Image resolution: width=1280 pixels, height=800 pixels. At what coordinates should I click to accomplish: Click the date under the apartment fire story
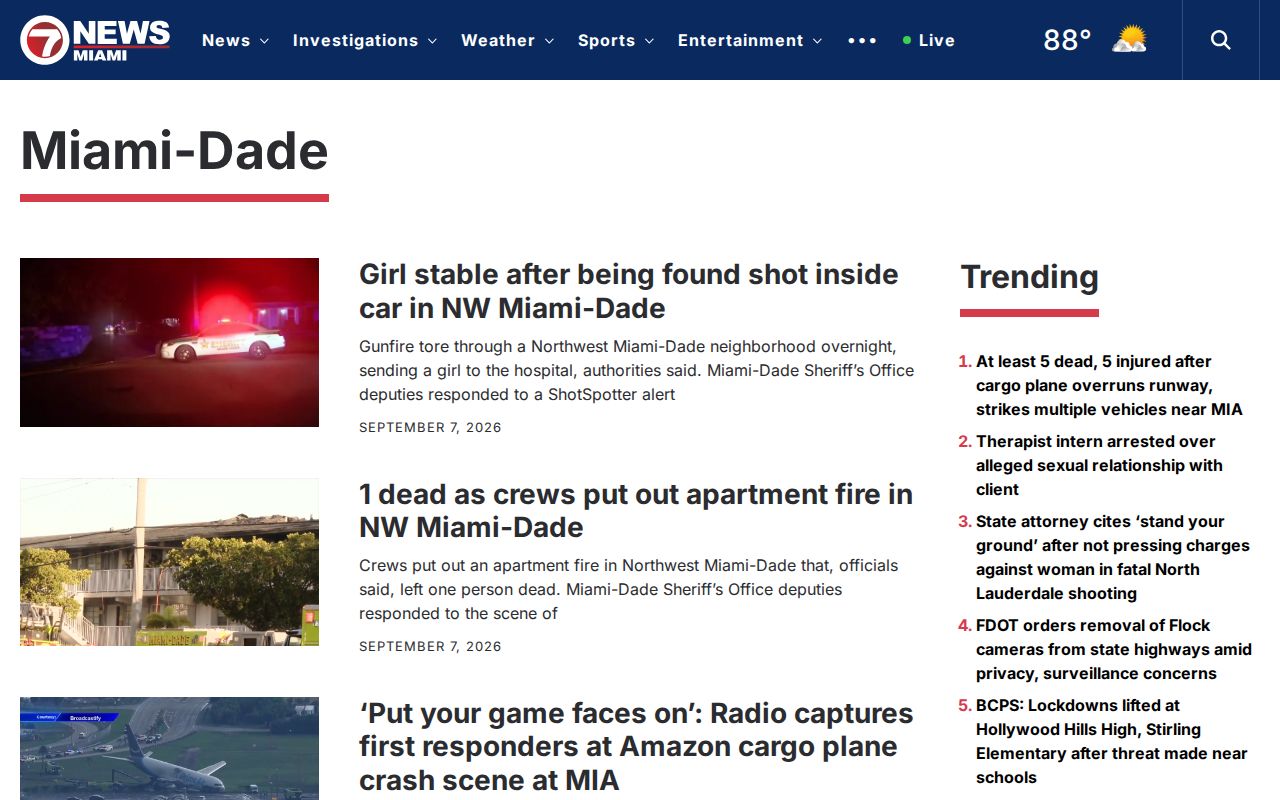[x=430, y=647]
